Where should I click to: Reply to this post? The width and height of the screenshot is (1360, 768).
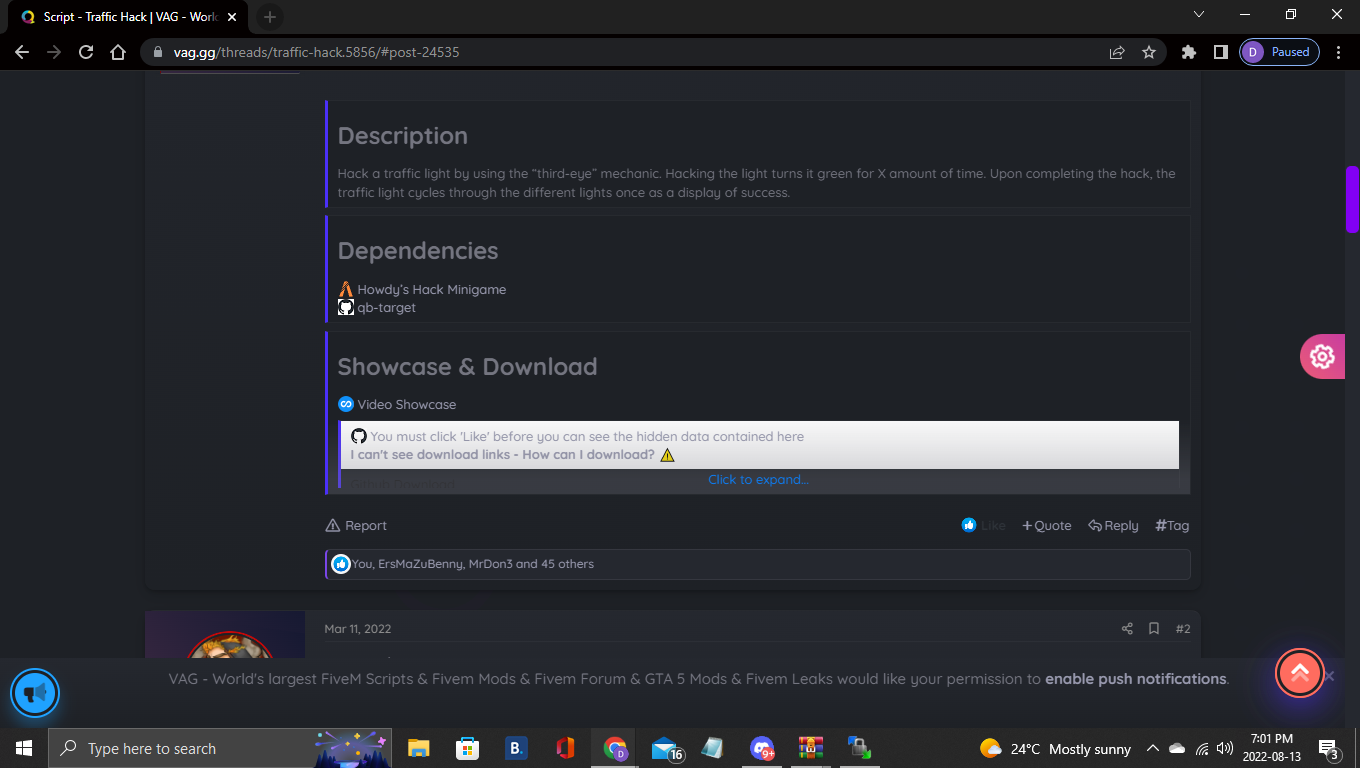click(x=1113, y=525)
